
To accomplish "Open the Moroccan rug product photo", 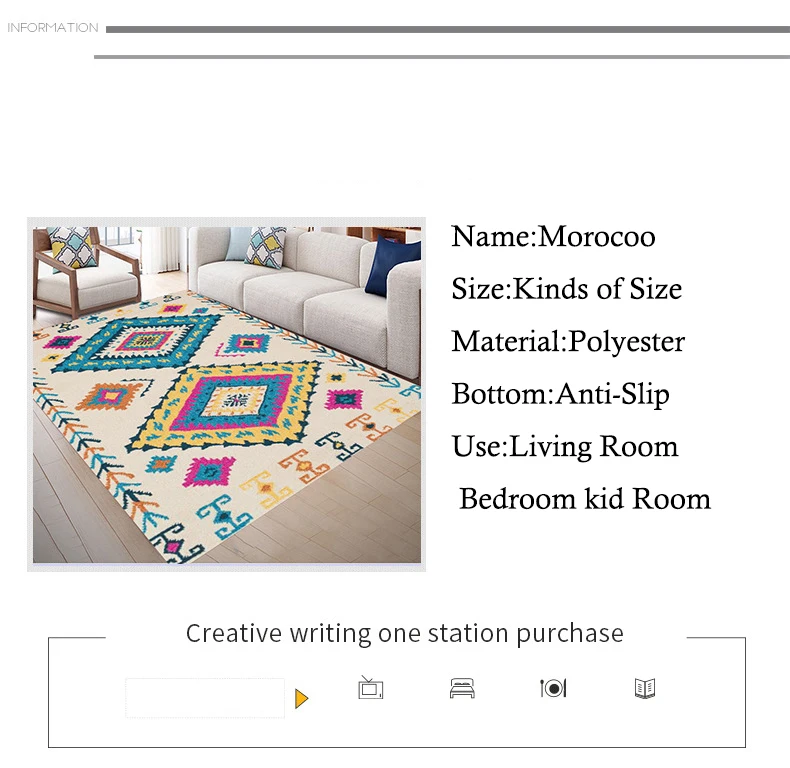I will (227, 395).
